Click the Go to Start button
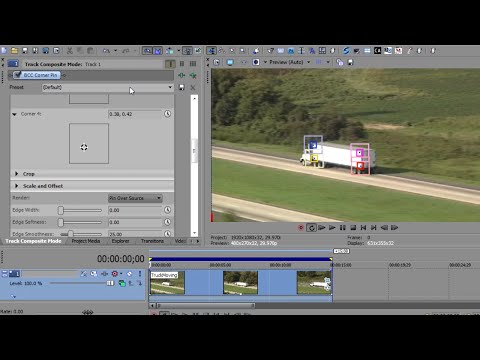The image size is (480, 360). click(363, 228)
